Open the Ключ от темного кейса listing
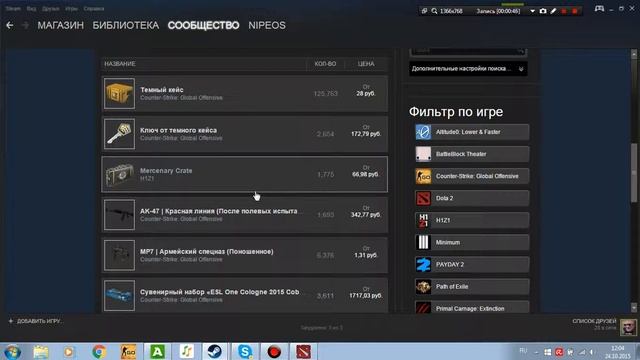The image size is (640, 360). click(x=244, y=134)
